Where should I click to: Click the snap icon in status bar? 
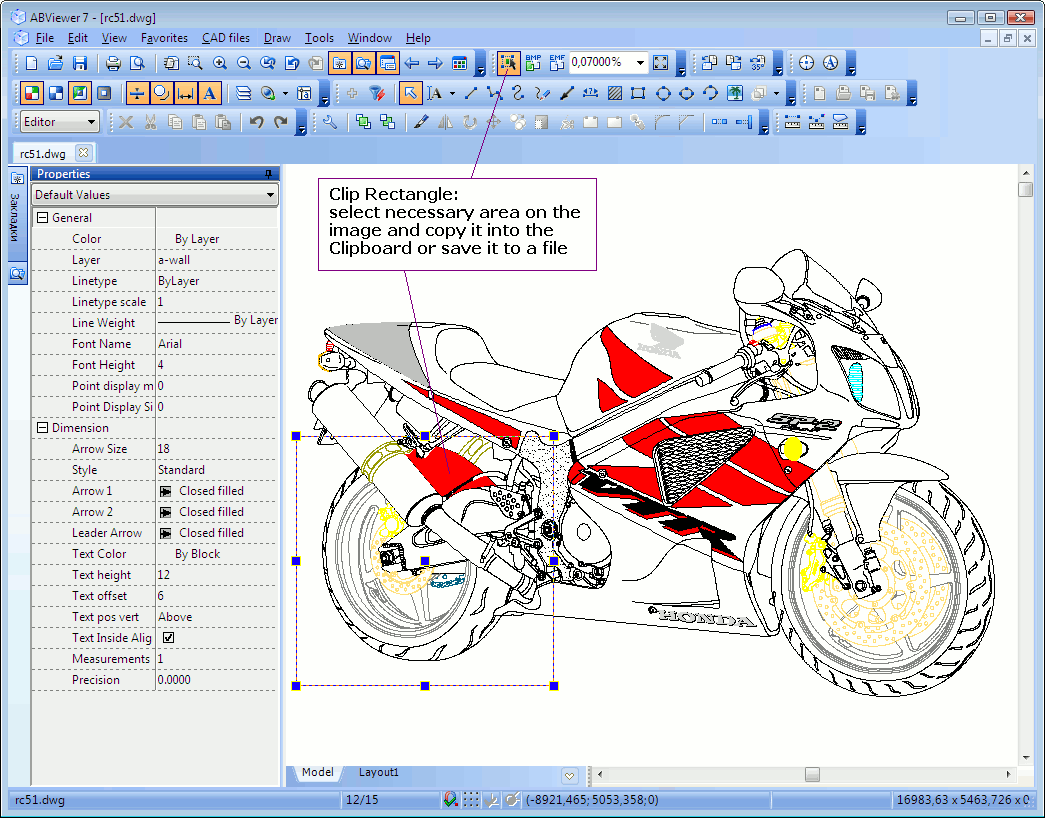point(451,799)
